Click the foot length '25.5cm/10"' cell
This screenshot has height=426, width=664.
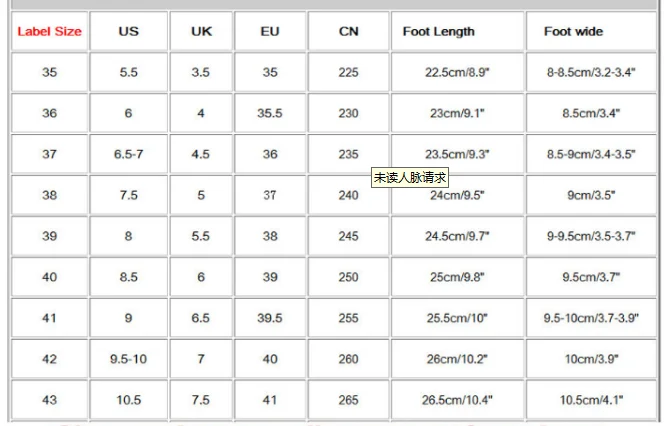click(455, 318)
